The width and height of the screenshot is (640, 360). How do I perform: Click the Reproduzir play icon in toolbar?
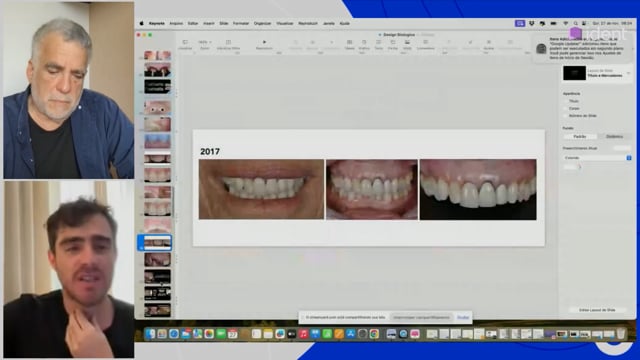[264, 42]
